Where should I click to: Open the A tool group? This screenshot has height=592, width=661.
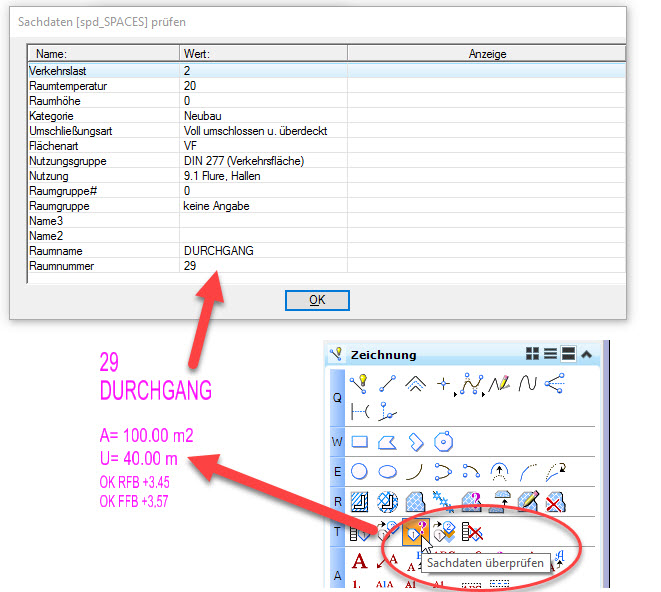[337, 568]
